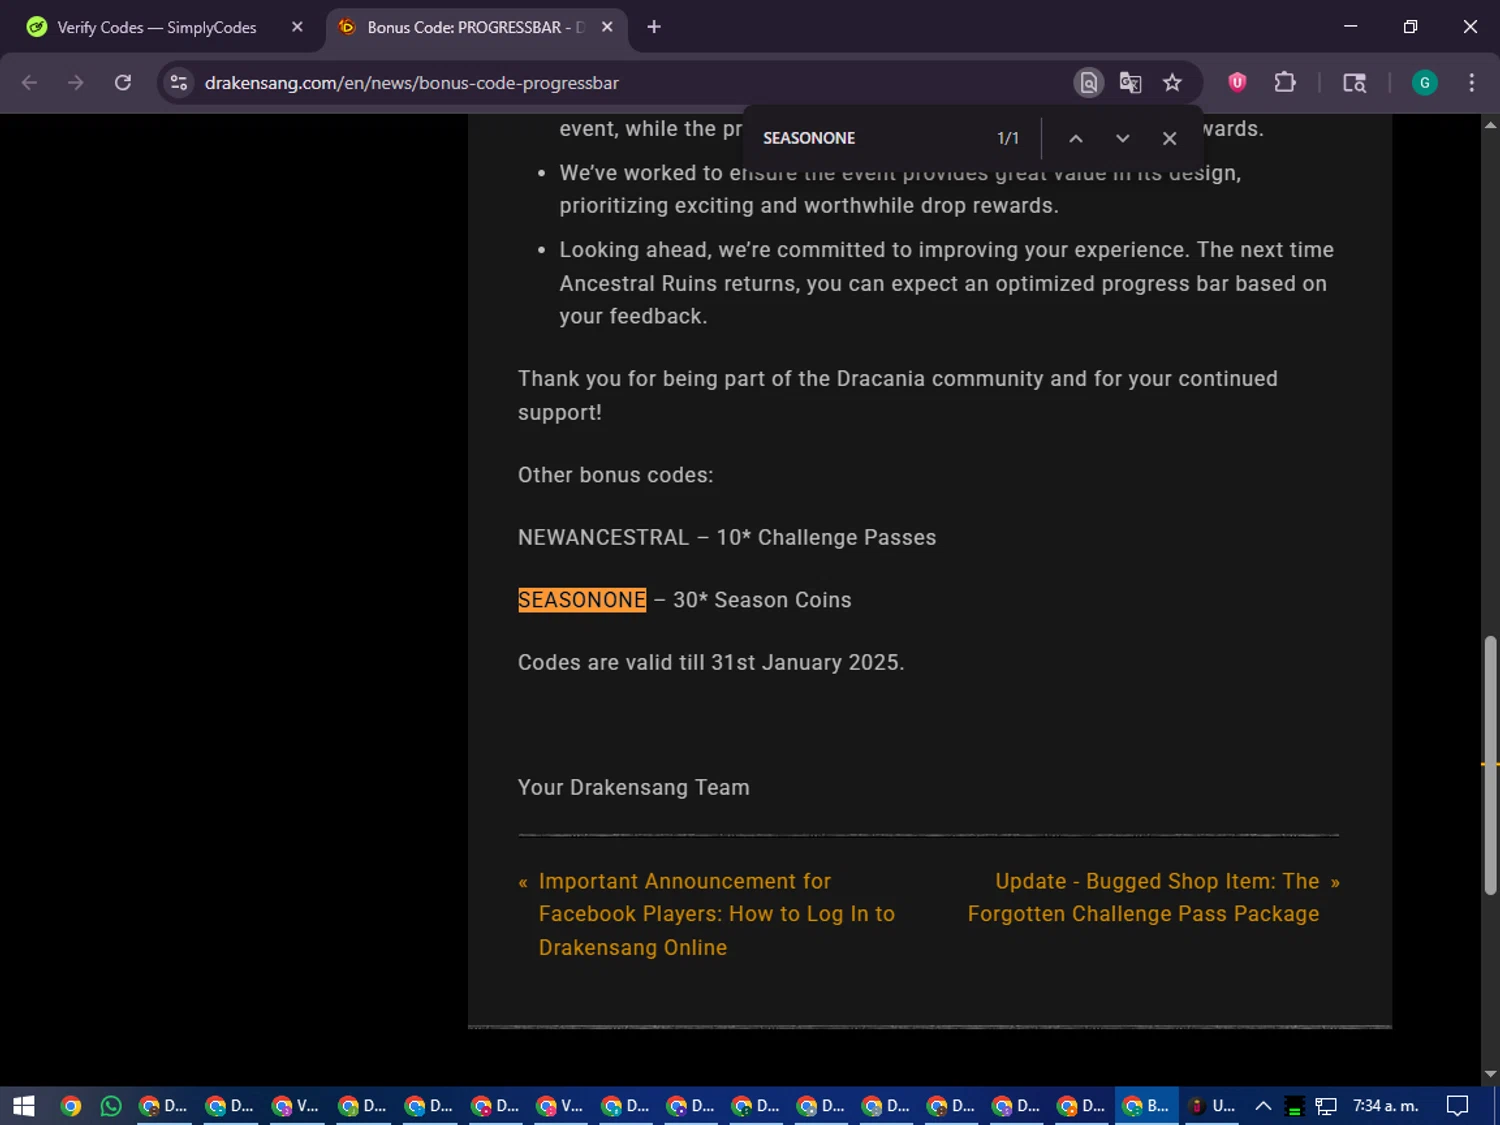Click the address bar URL

[x=411, y=83]
